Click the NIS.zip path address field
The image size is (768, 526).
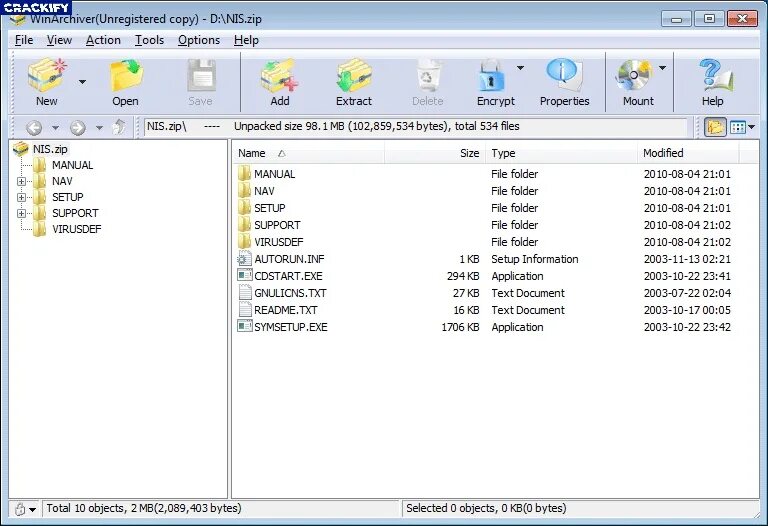[x=416, y=126]
